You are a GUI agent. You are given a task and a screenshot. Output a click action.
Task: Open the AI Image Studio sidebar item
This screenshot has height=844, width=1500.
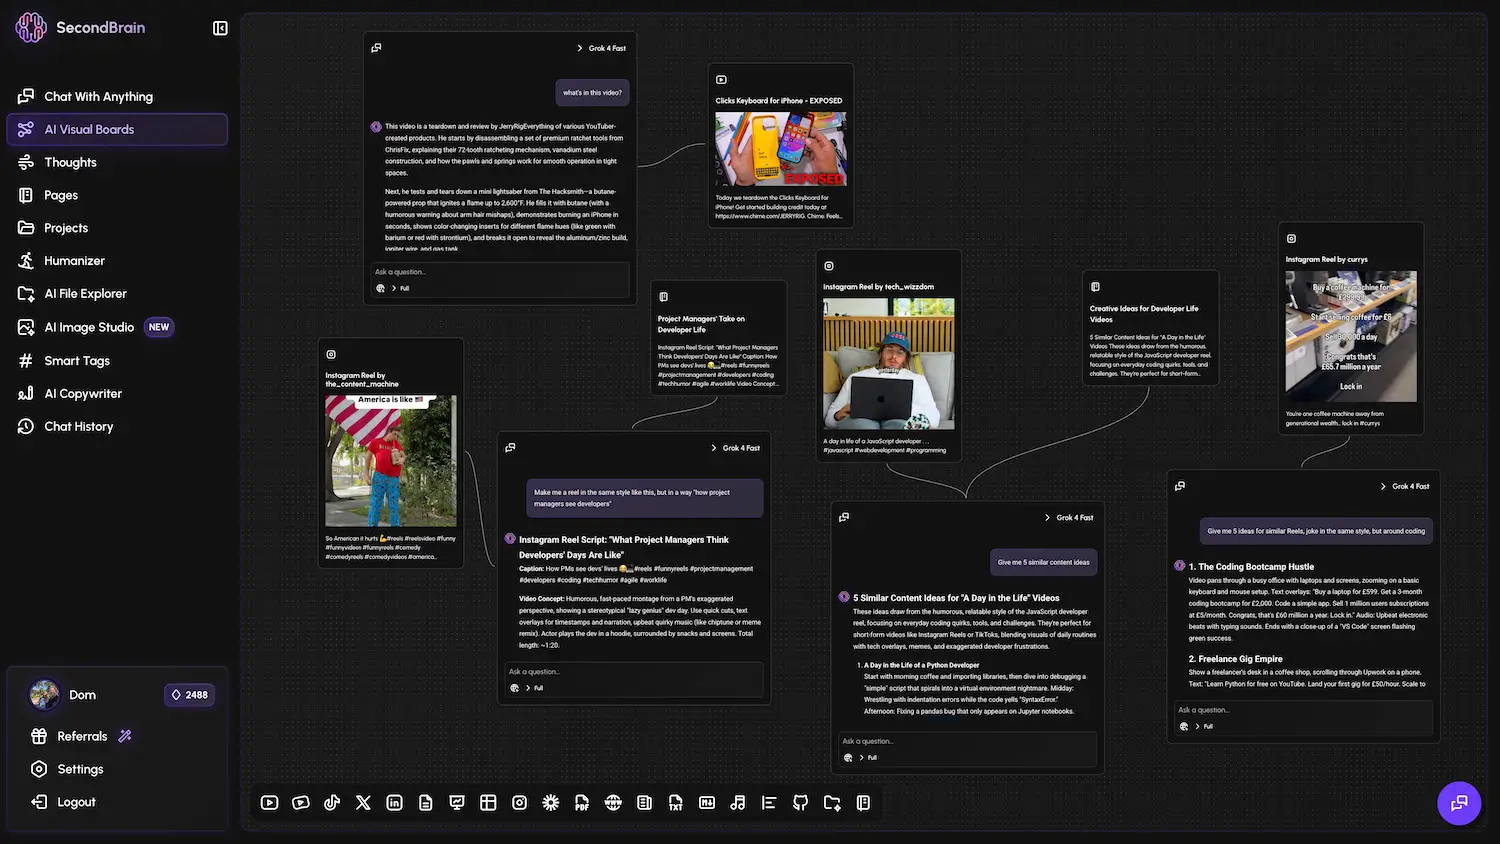[90, 327]
